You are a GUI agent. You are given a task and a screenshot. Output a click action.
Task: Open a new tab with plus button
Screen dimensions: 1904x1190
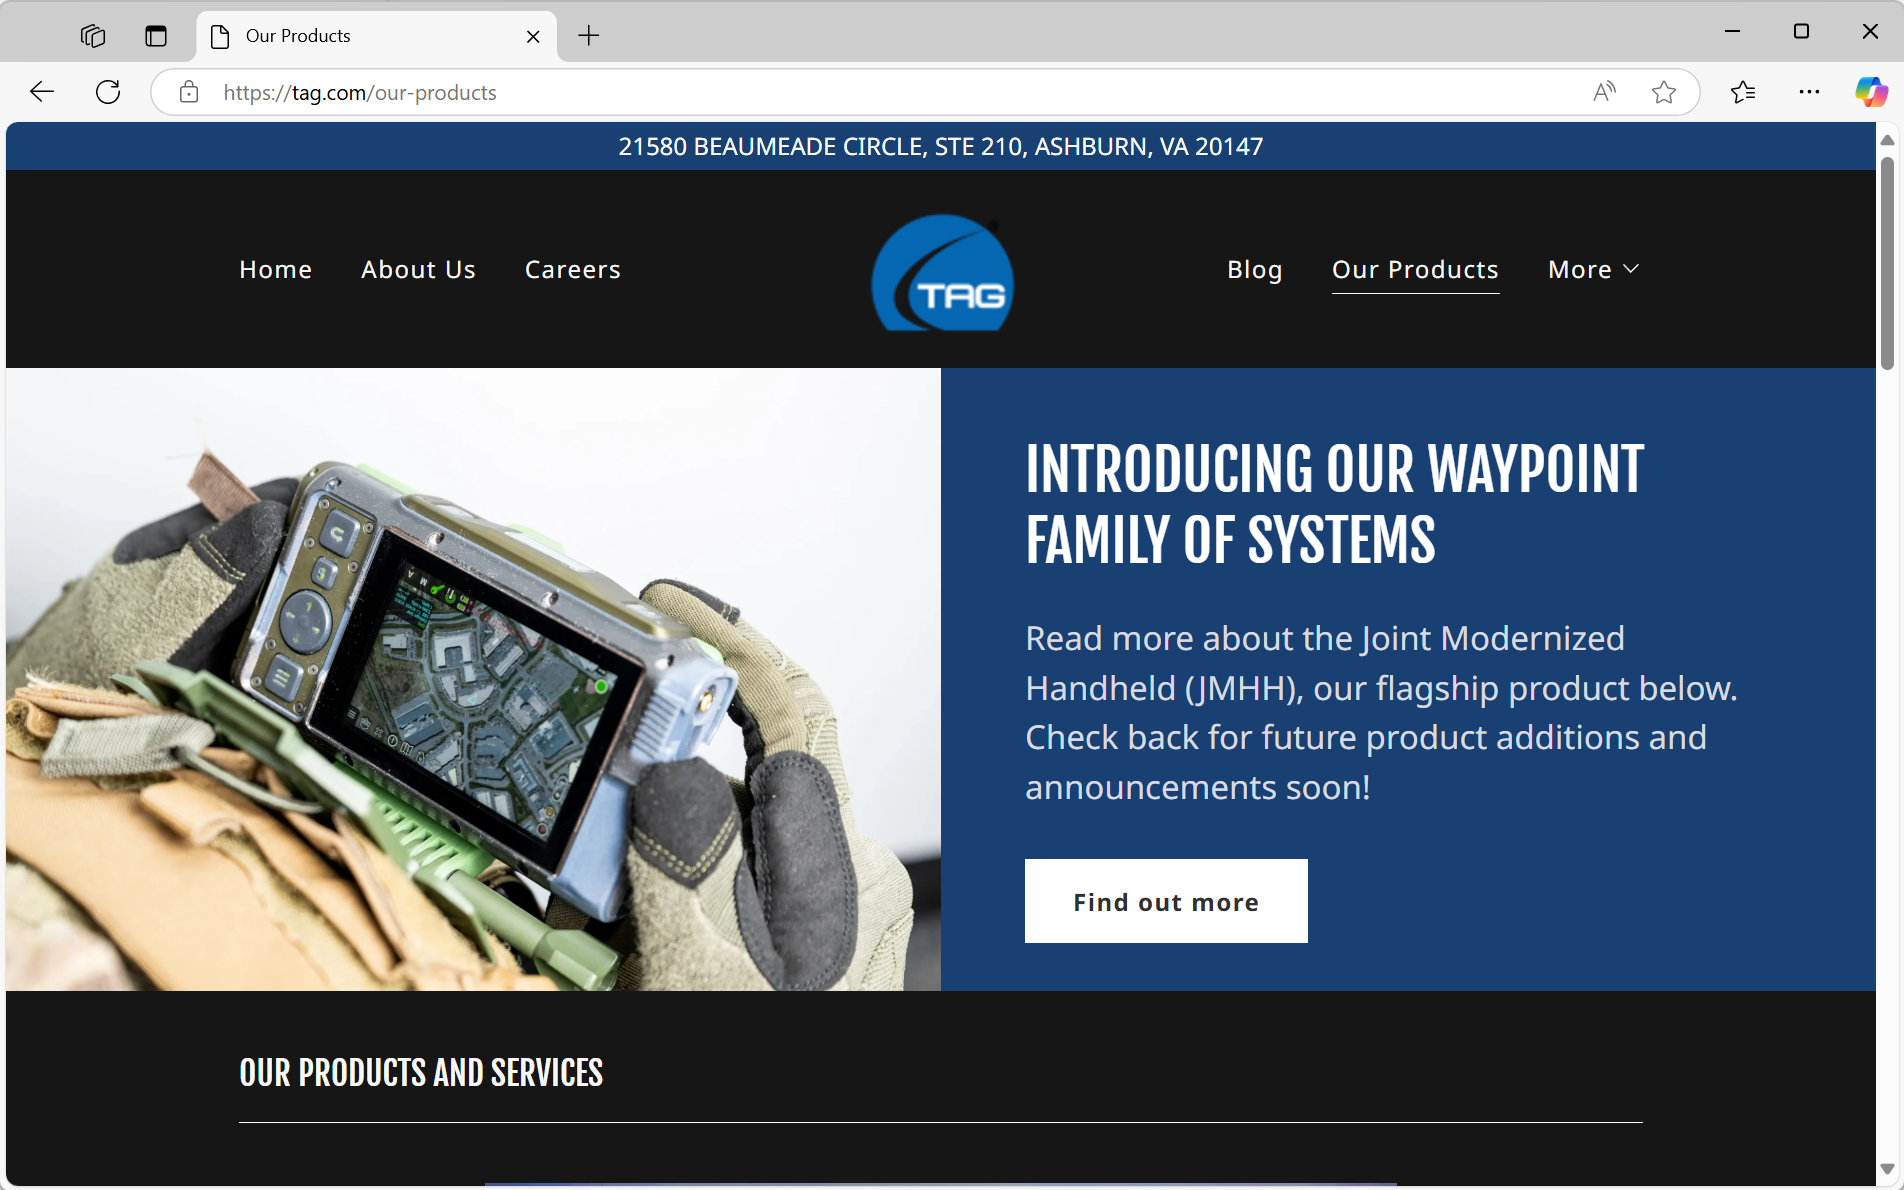tap(589, 36)
